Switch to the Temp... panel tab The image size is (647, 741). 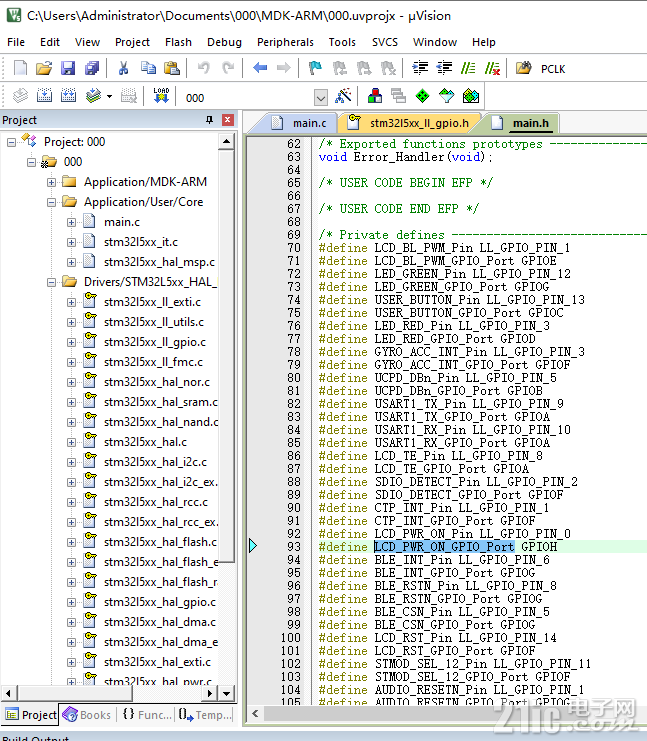pos(206,715)
